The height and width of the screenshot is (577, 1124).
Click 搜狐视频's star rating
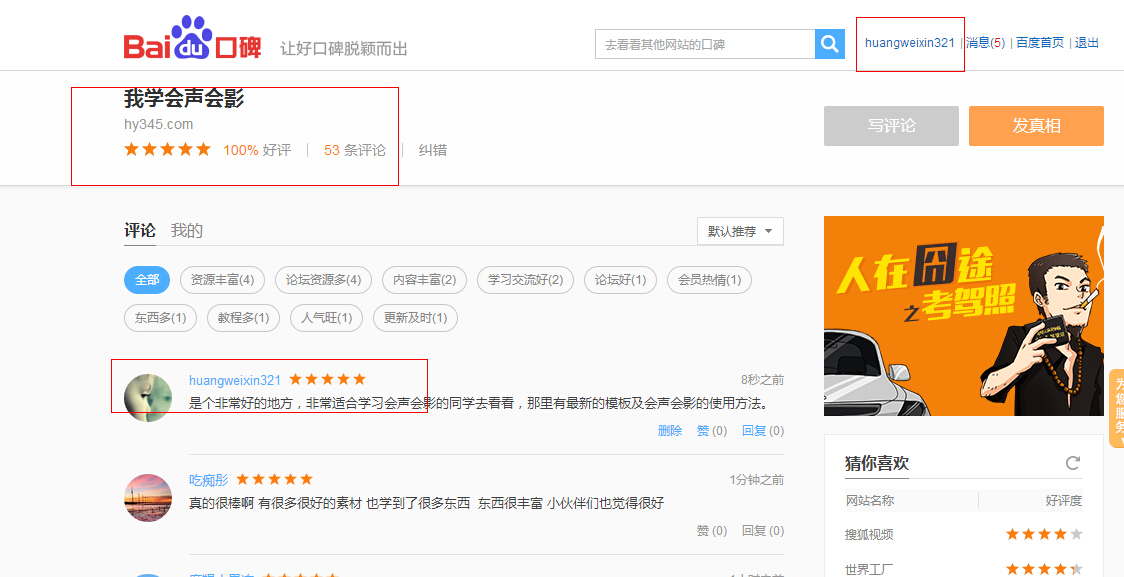coord(1044,534)
